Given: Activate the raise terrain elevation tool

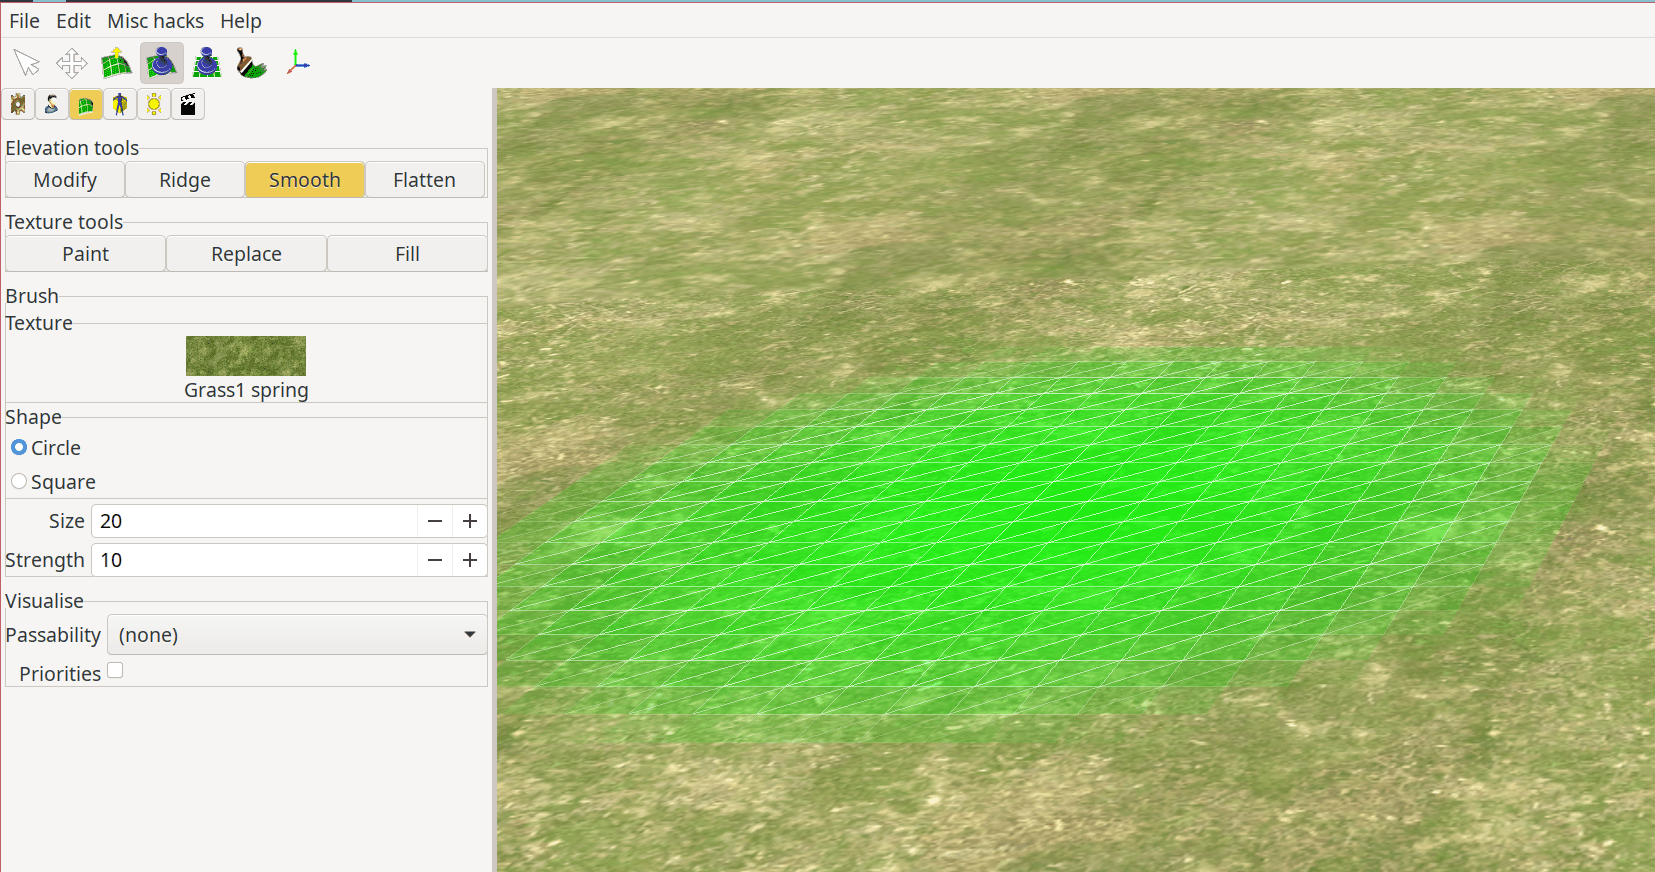Looking at the screenshot, I should tap(116, 63).
